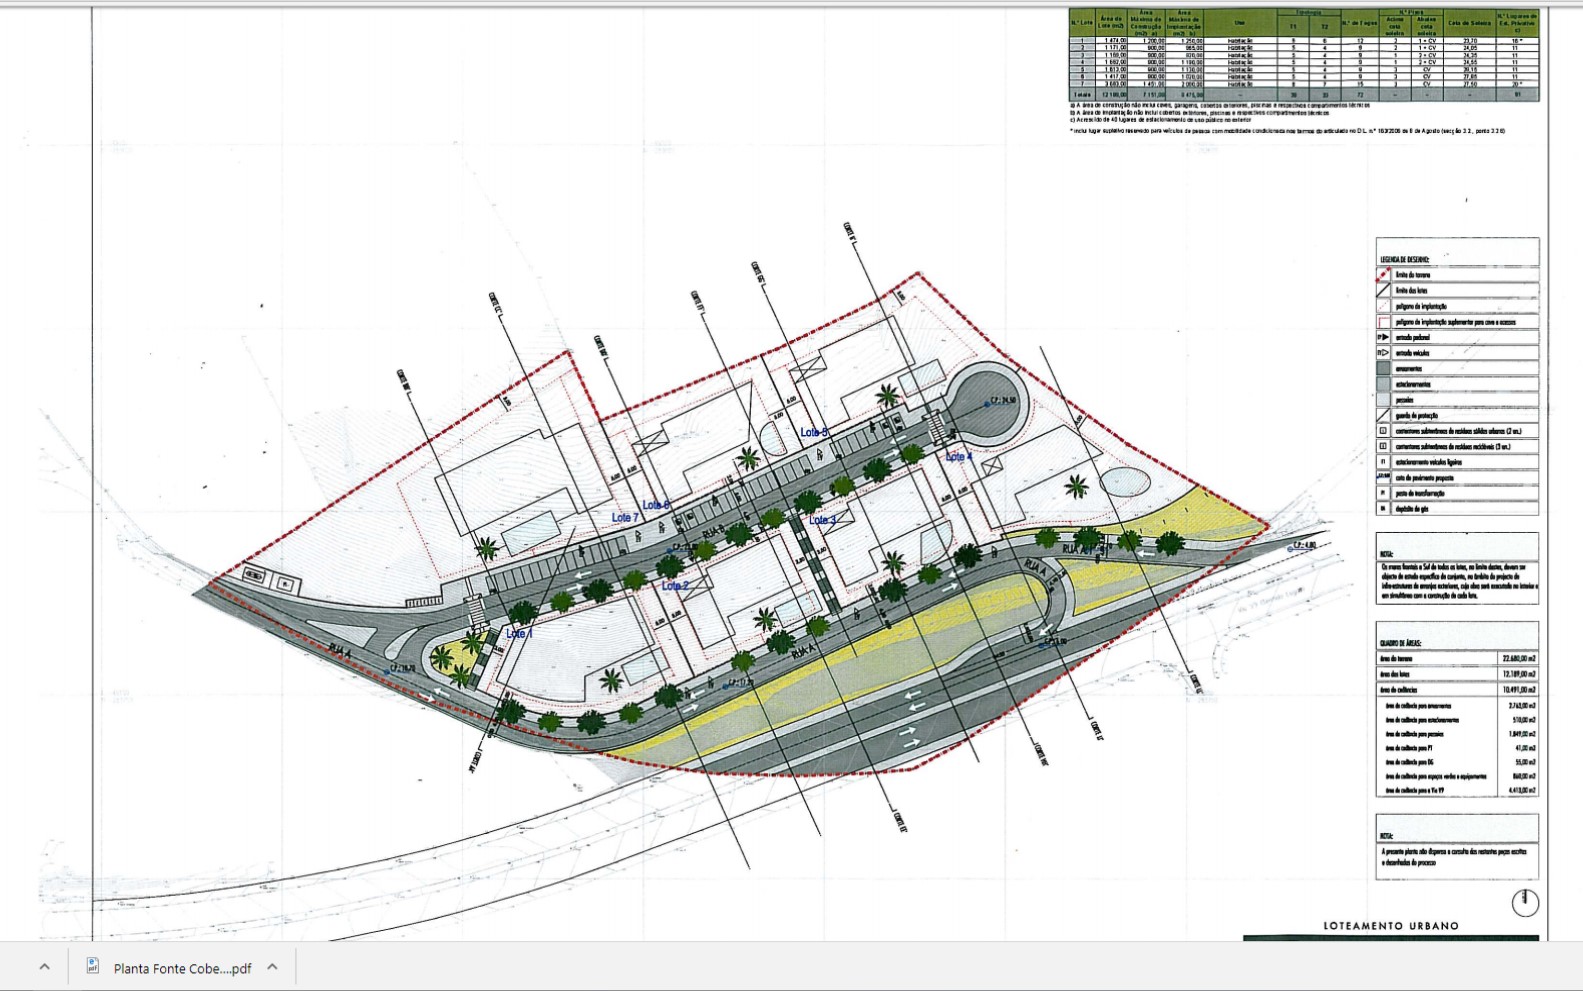Click the 'Lote 2' lot label
The width and height of the screenshot is (1583, 991).
674,586
